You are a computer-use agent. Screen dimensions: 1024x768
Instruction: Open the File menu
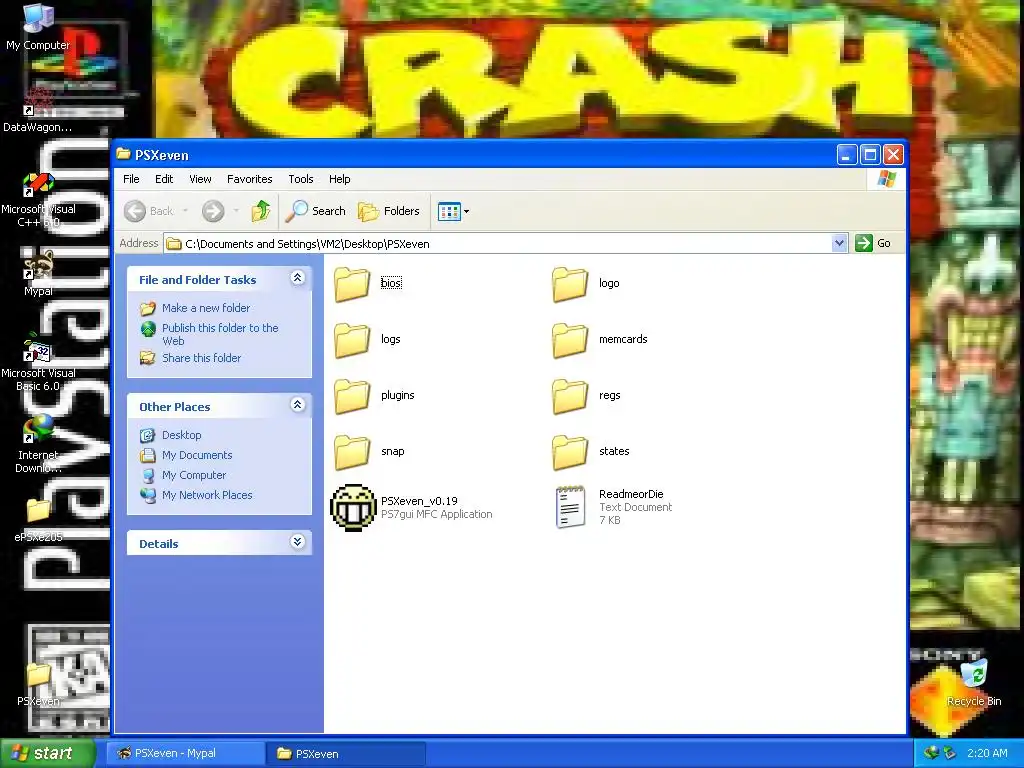(x=131, y=179)
